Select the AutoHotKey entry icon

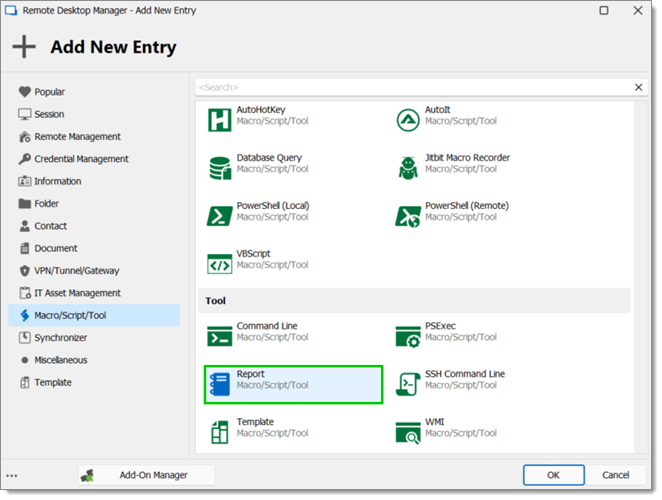click(x=220, y=120)
